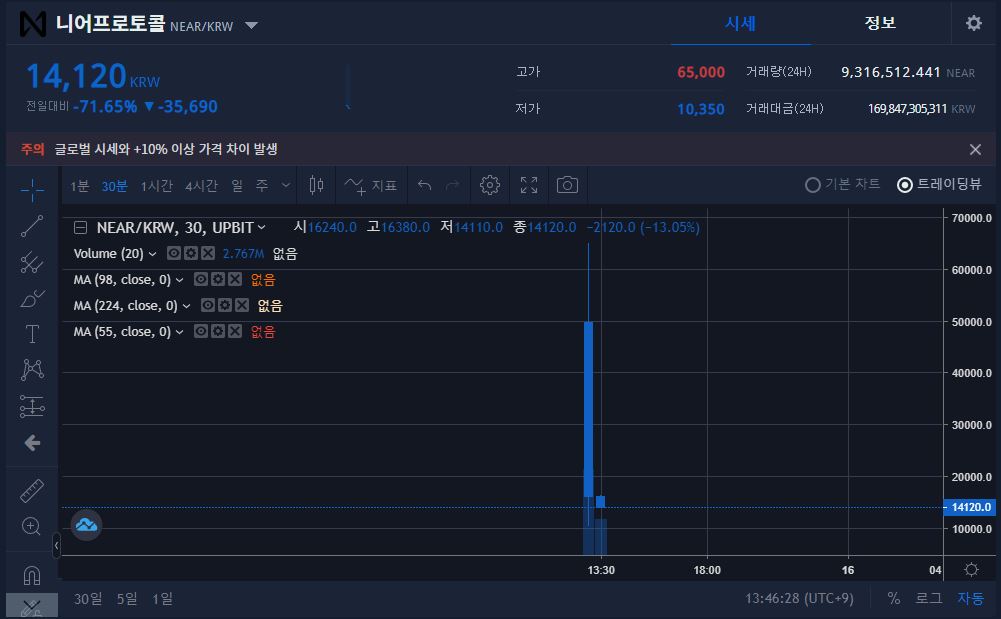Expand the Volume (20) indicator menu
Image resolution: width=1001 pixels, height=619 pixels.
(153, 254)
